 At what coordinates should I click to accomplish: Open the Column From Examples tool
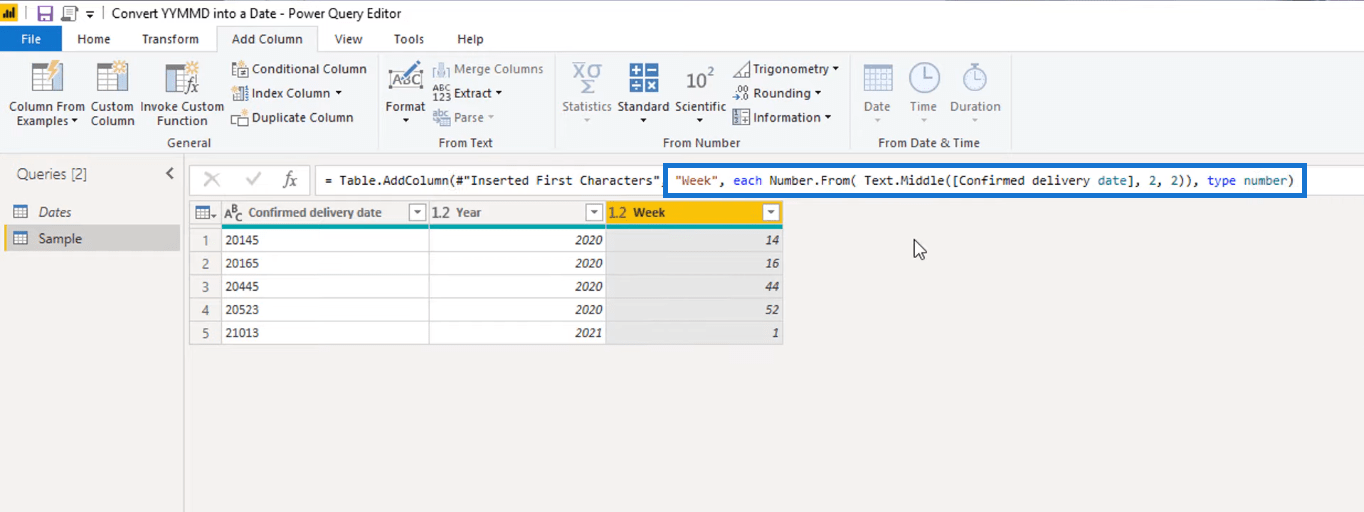click(x=47, y=94)
